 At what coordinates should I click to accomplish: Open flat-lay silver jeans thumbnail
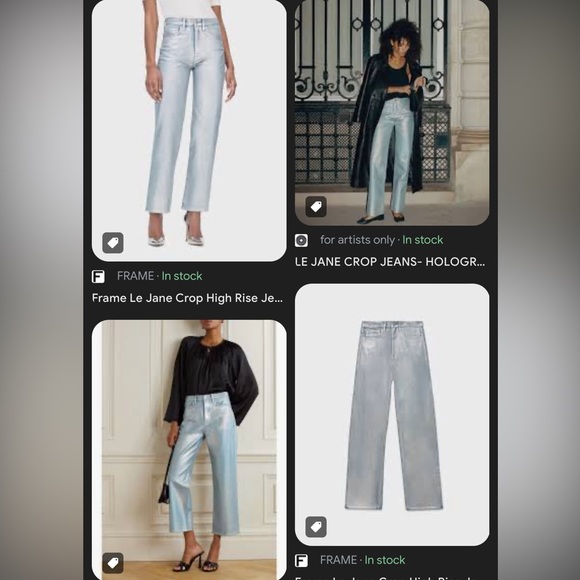pos(392,415)
